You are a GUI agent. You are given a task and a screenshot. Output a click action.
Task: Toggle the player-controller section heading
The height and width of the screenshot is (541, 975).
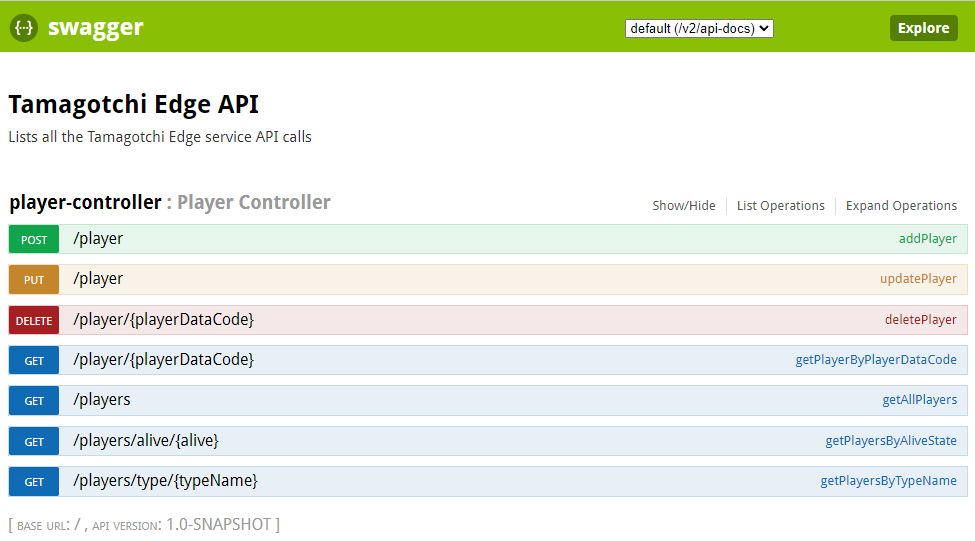click(85, 202)
